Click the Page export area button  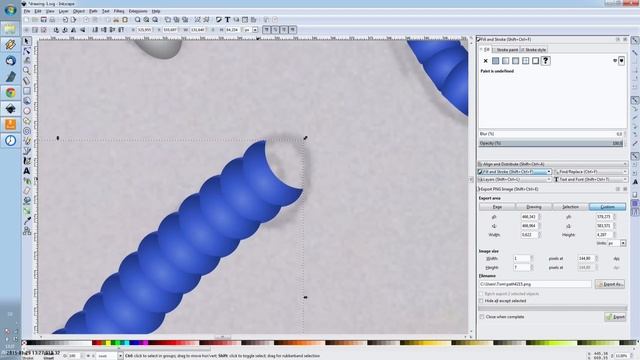[x=497, y=207]
